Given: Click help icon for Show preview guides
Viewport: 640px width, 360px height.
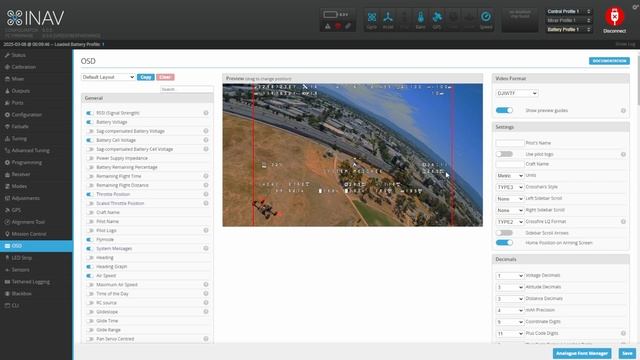Looking at the screenshot, I should click(x=623, y=111).
